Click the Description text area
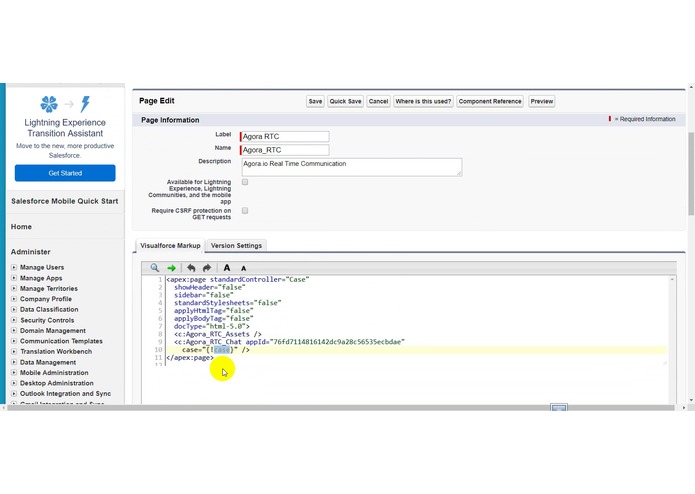This screenshot has height=494, width=695. (x=351, y=167)
